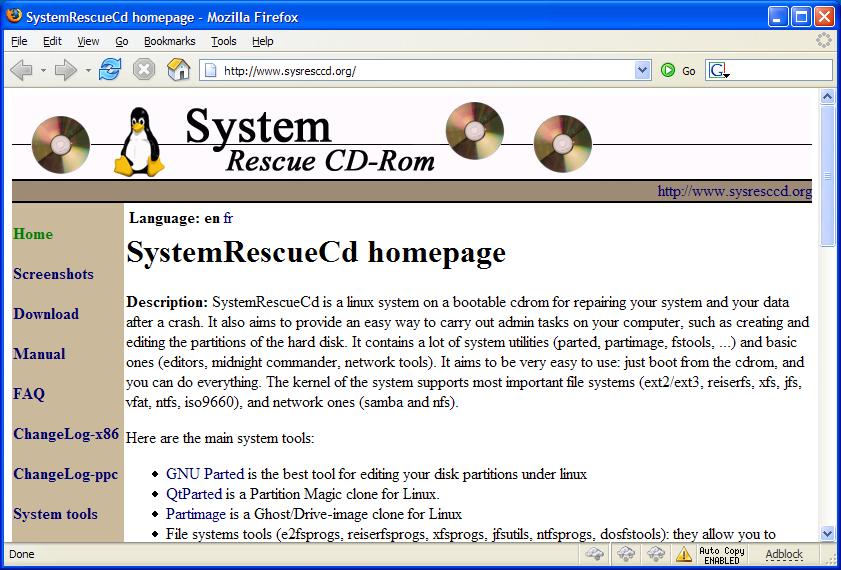Screen dimensions: 841x570
Task: Click the Forward arrow button
Action: coord(66,70)
